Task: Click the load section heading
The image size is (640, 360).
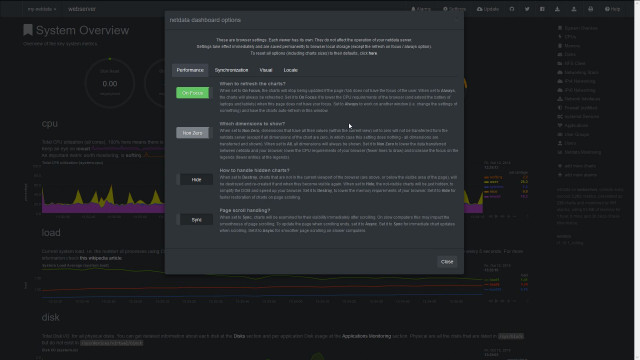Action: pos(51,233)
